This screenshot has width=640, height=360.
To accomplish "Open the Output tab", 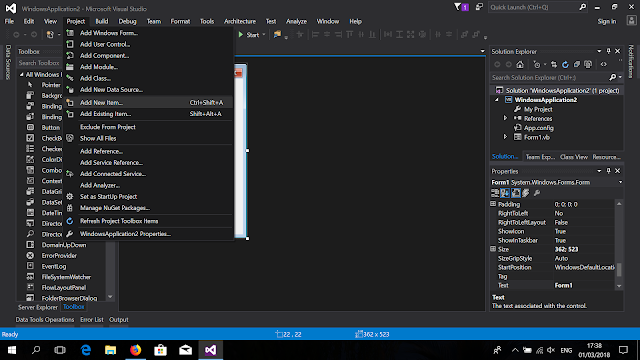I will click(119, 320).
